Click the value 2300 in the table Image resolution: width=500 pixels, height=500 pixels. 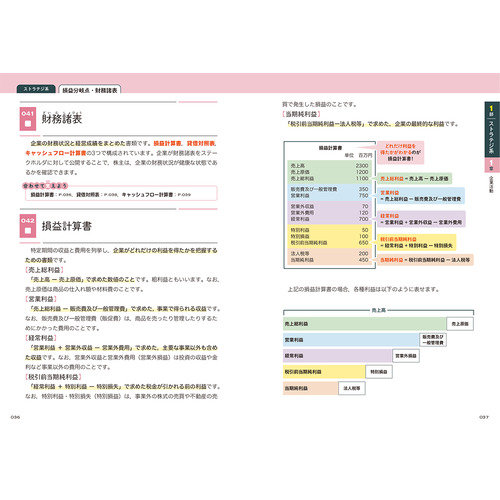pyautogui.click(x=362, y=166)
